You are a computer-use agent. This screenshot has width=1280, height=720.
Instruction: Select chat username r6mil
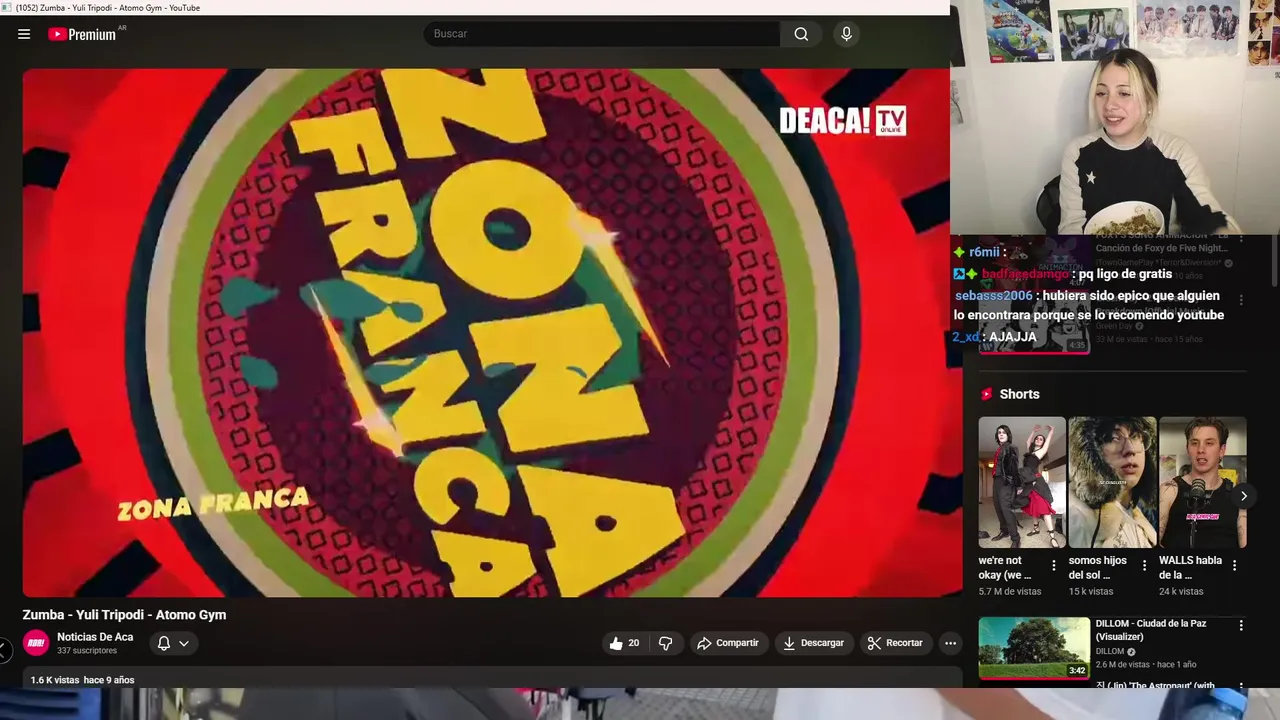click(984, 253)
